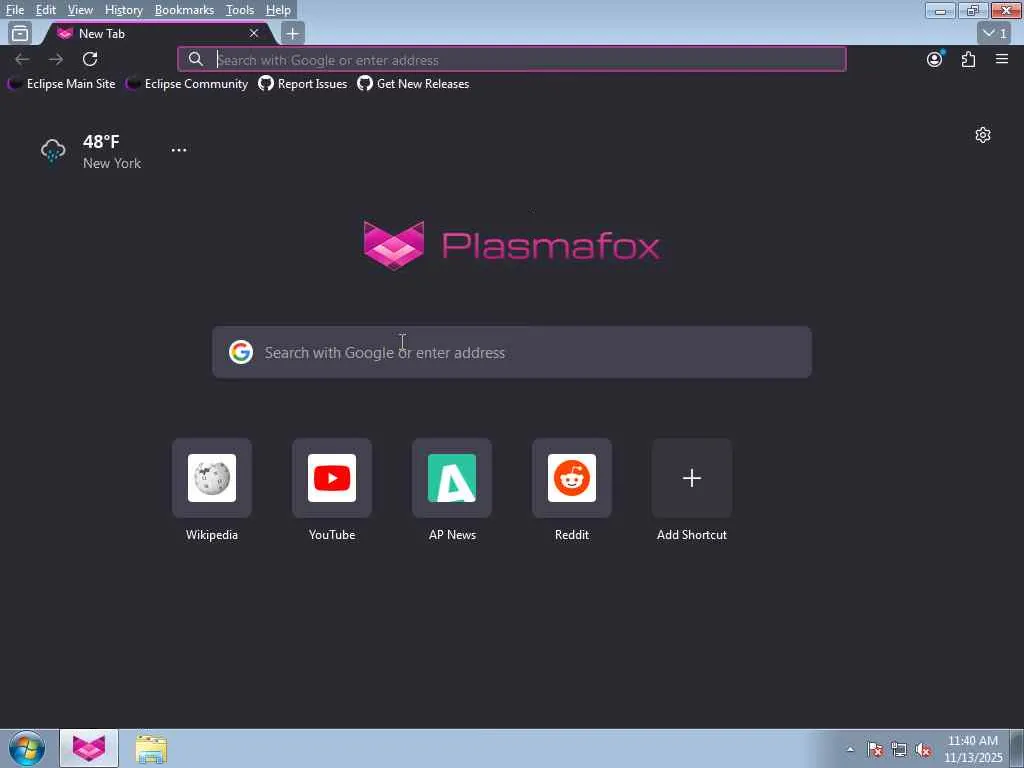Viewport: 1024px width, 768px height.
Task: Open Eclipse Main Site bookmark
Action: click(61, 84)
